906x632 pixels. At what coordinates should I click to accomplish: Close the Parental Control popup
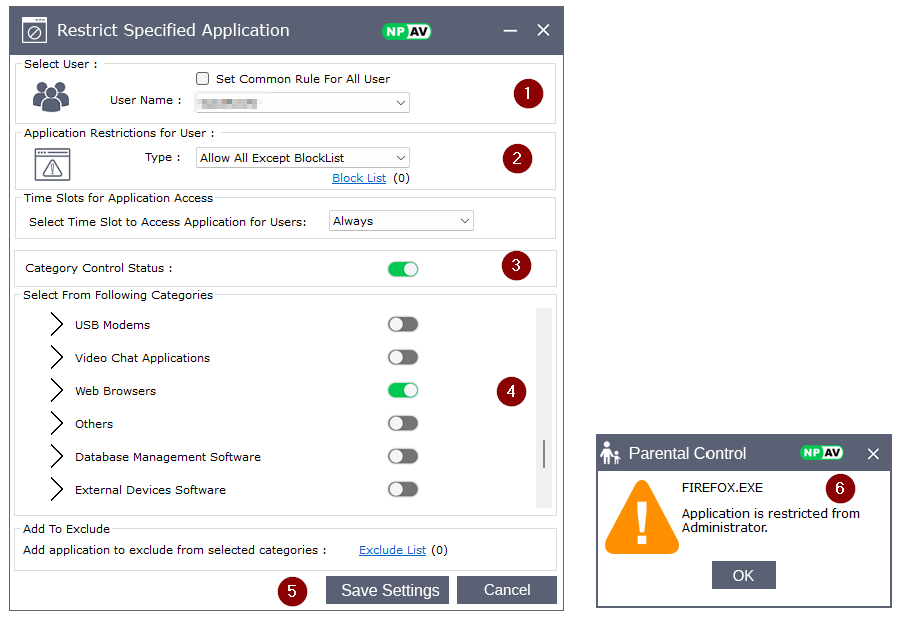(x=873, y=454)
